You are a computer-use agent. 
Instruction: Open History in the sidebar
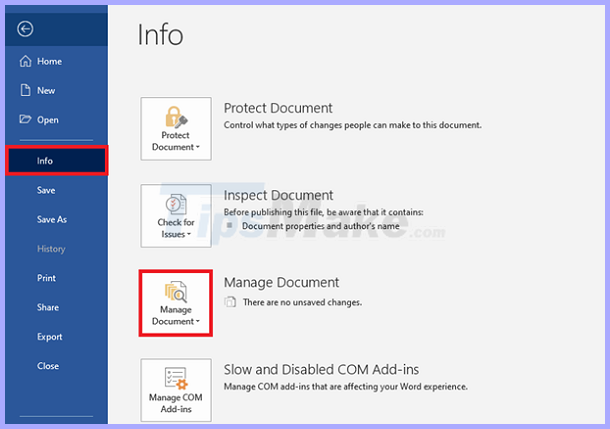[56, 249]
